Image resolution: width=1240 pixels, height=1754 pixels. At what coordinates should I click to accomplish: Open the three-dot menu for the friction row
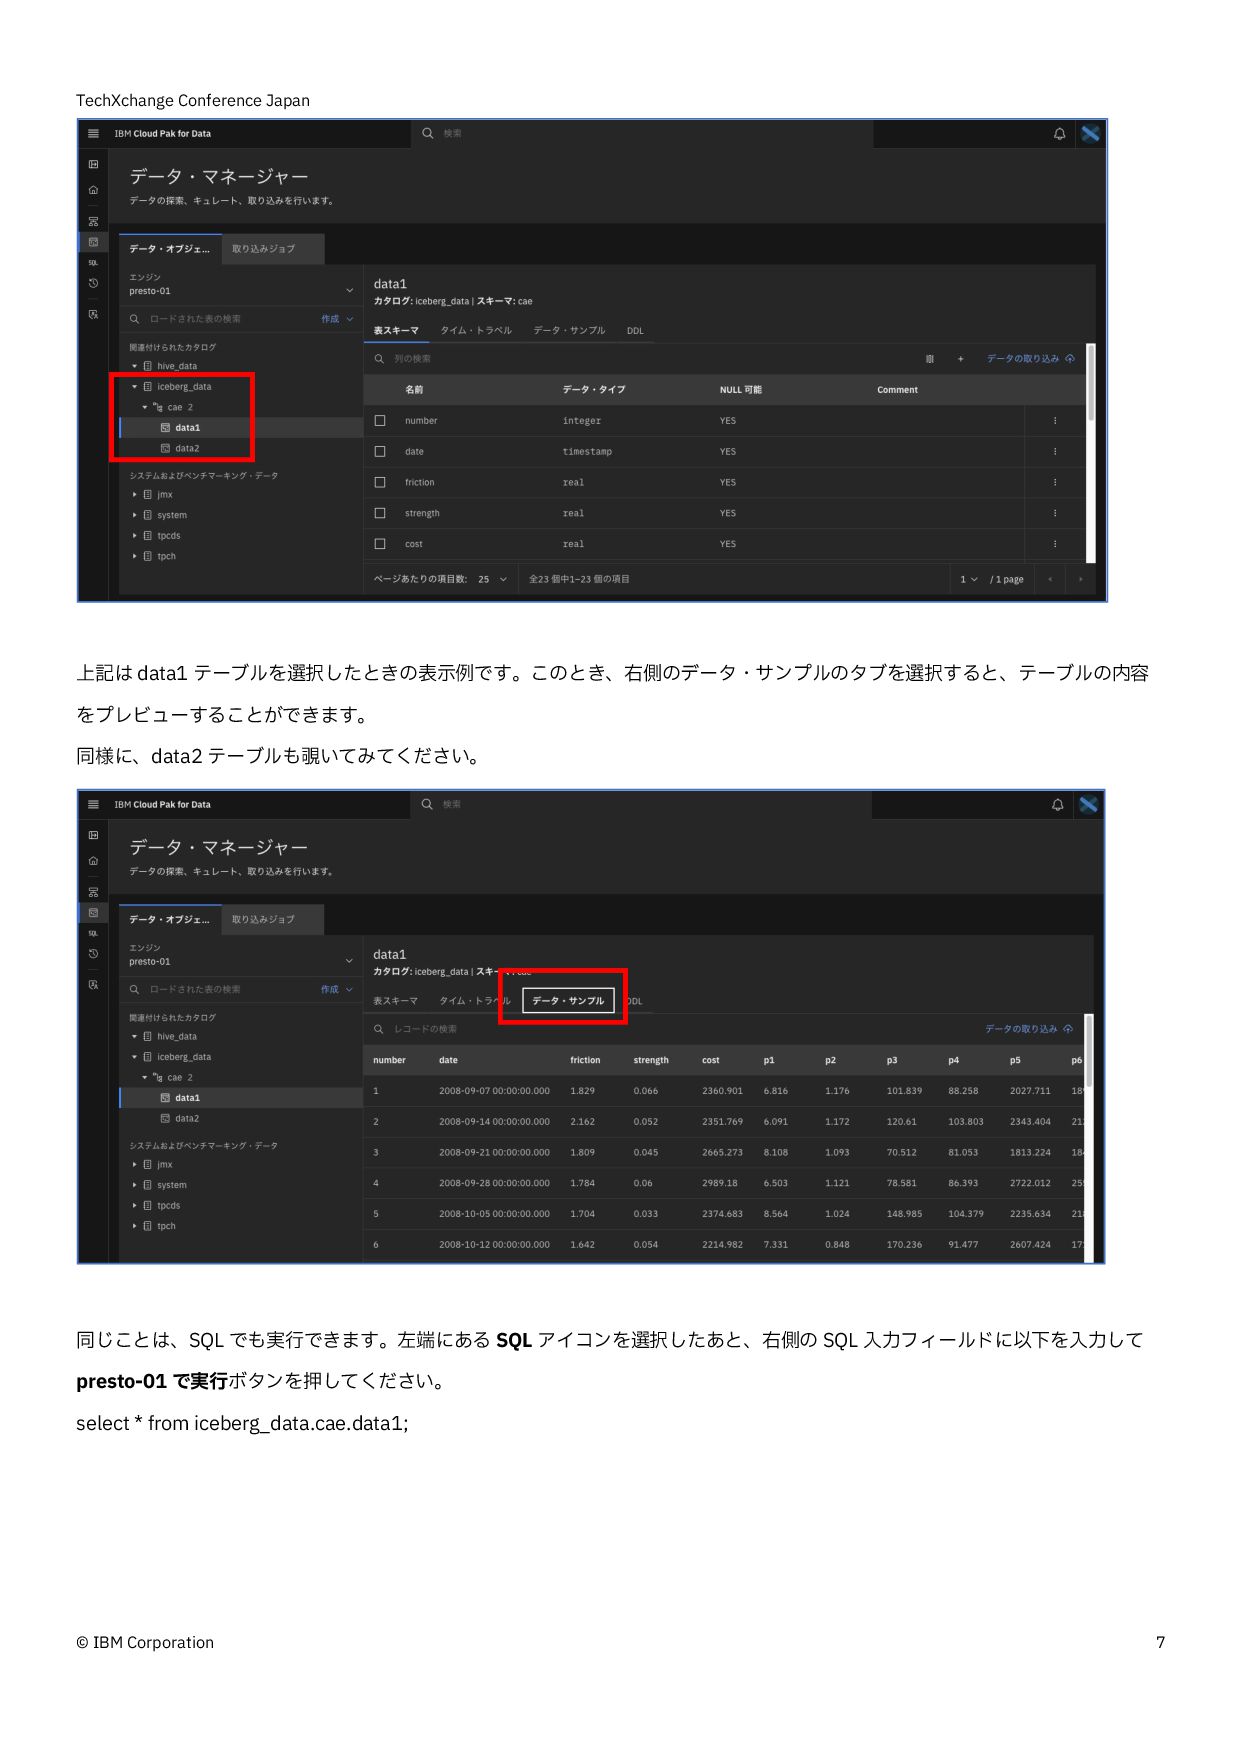pyautogui.click(x=1055, y=483)
